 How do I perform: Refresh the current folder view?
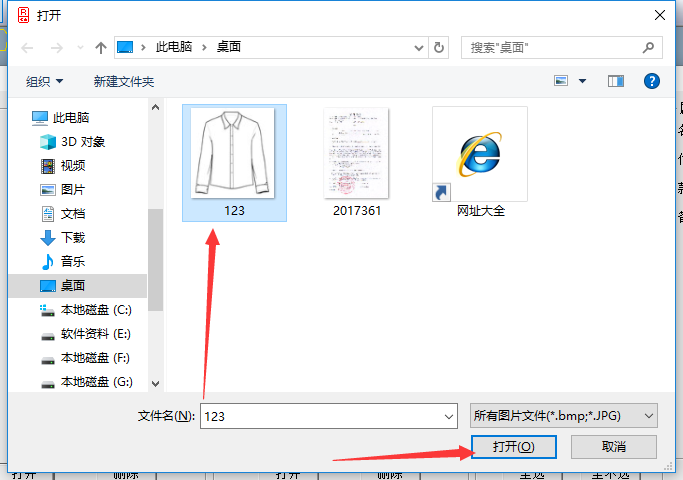(x=440, y=47)
